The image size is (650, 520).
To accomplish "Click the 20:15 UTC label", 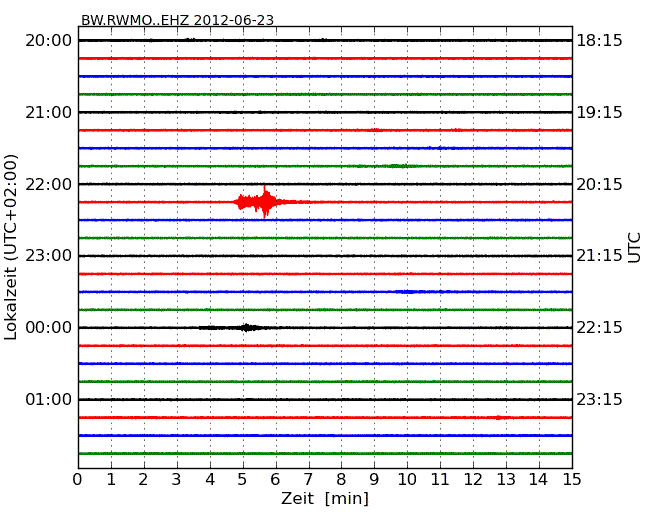I will click(x=599, y=184).
